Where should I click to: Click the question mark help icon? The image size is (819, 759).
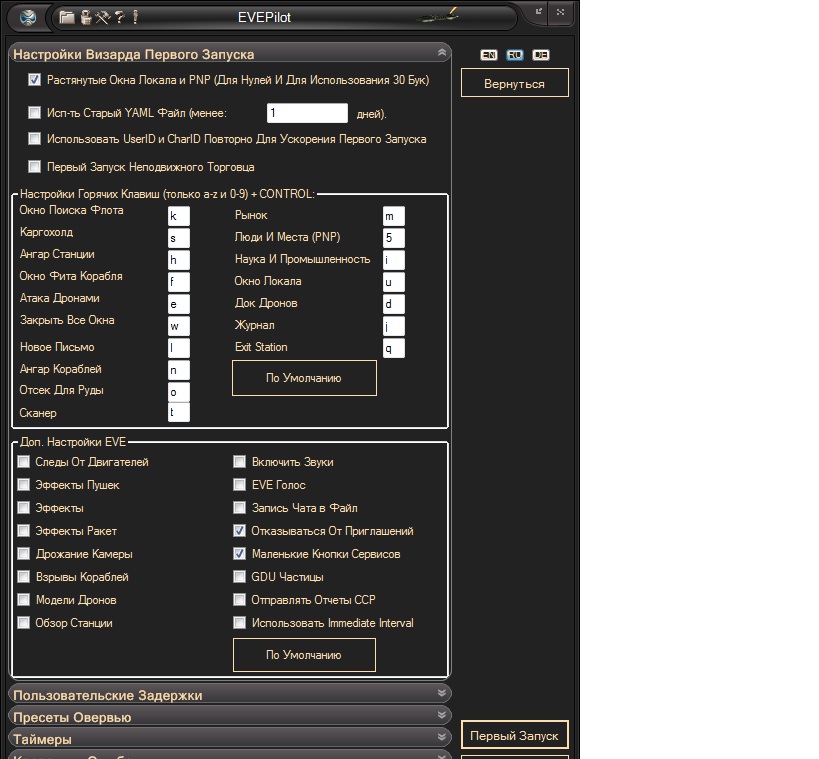(x=120, y=17)
